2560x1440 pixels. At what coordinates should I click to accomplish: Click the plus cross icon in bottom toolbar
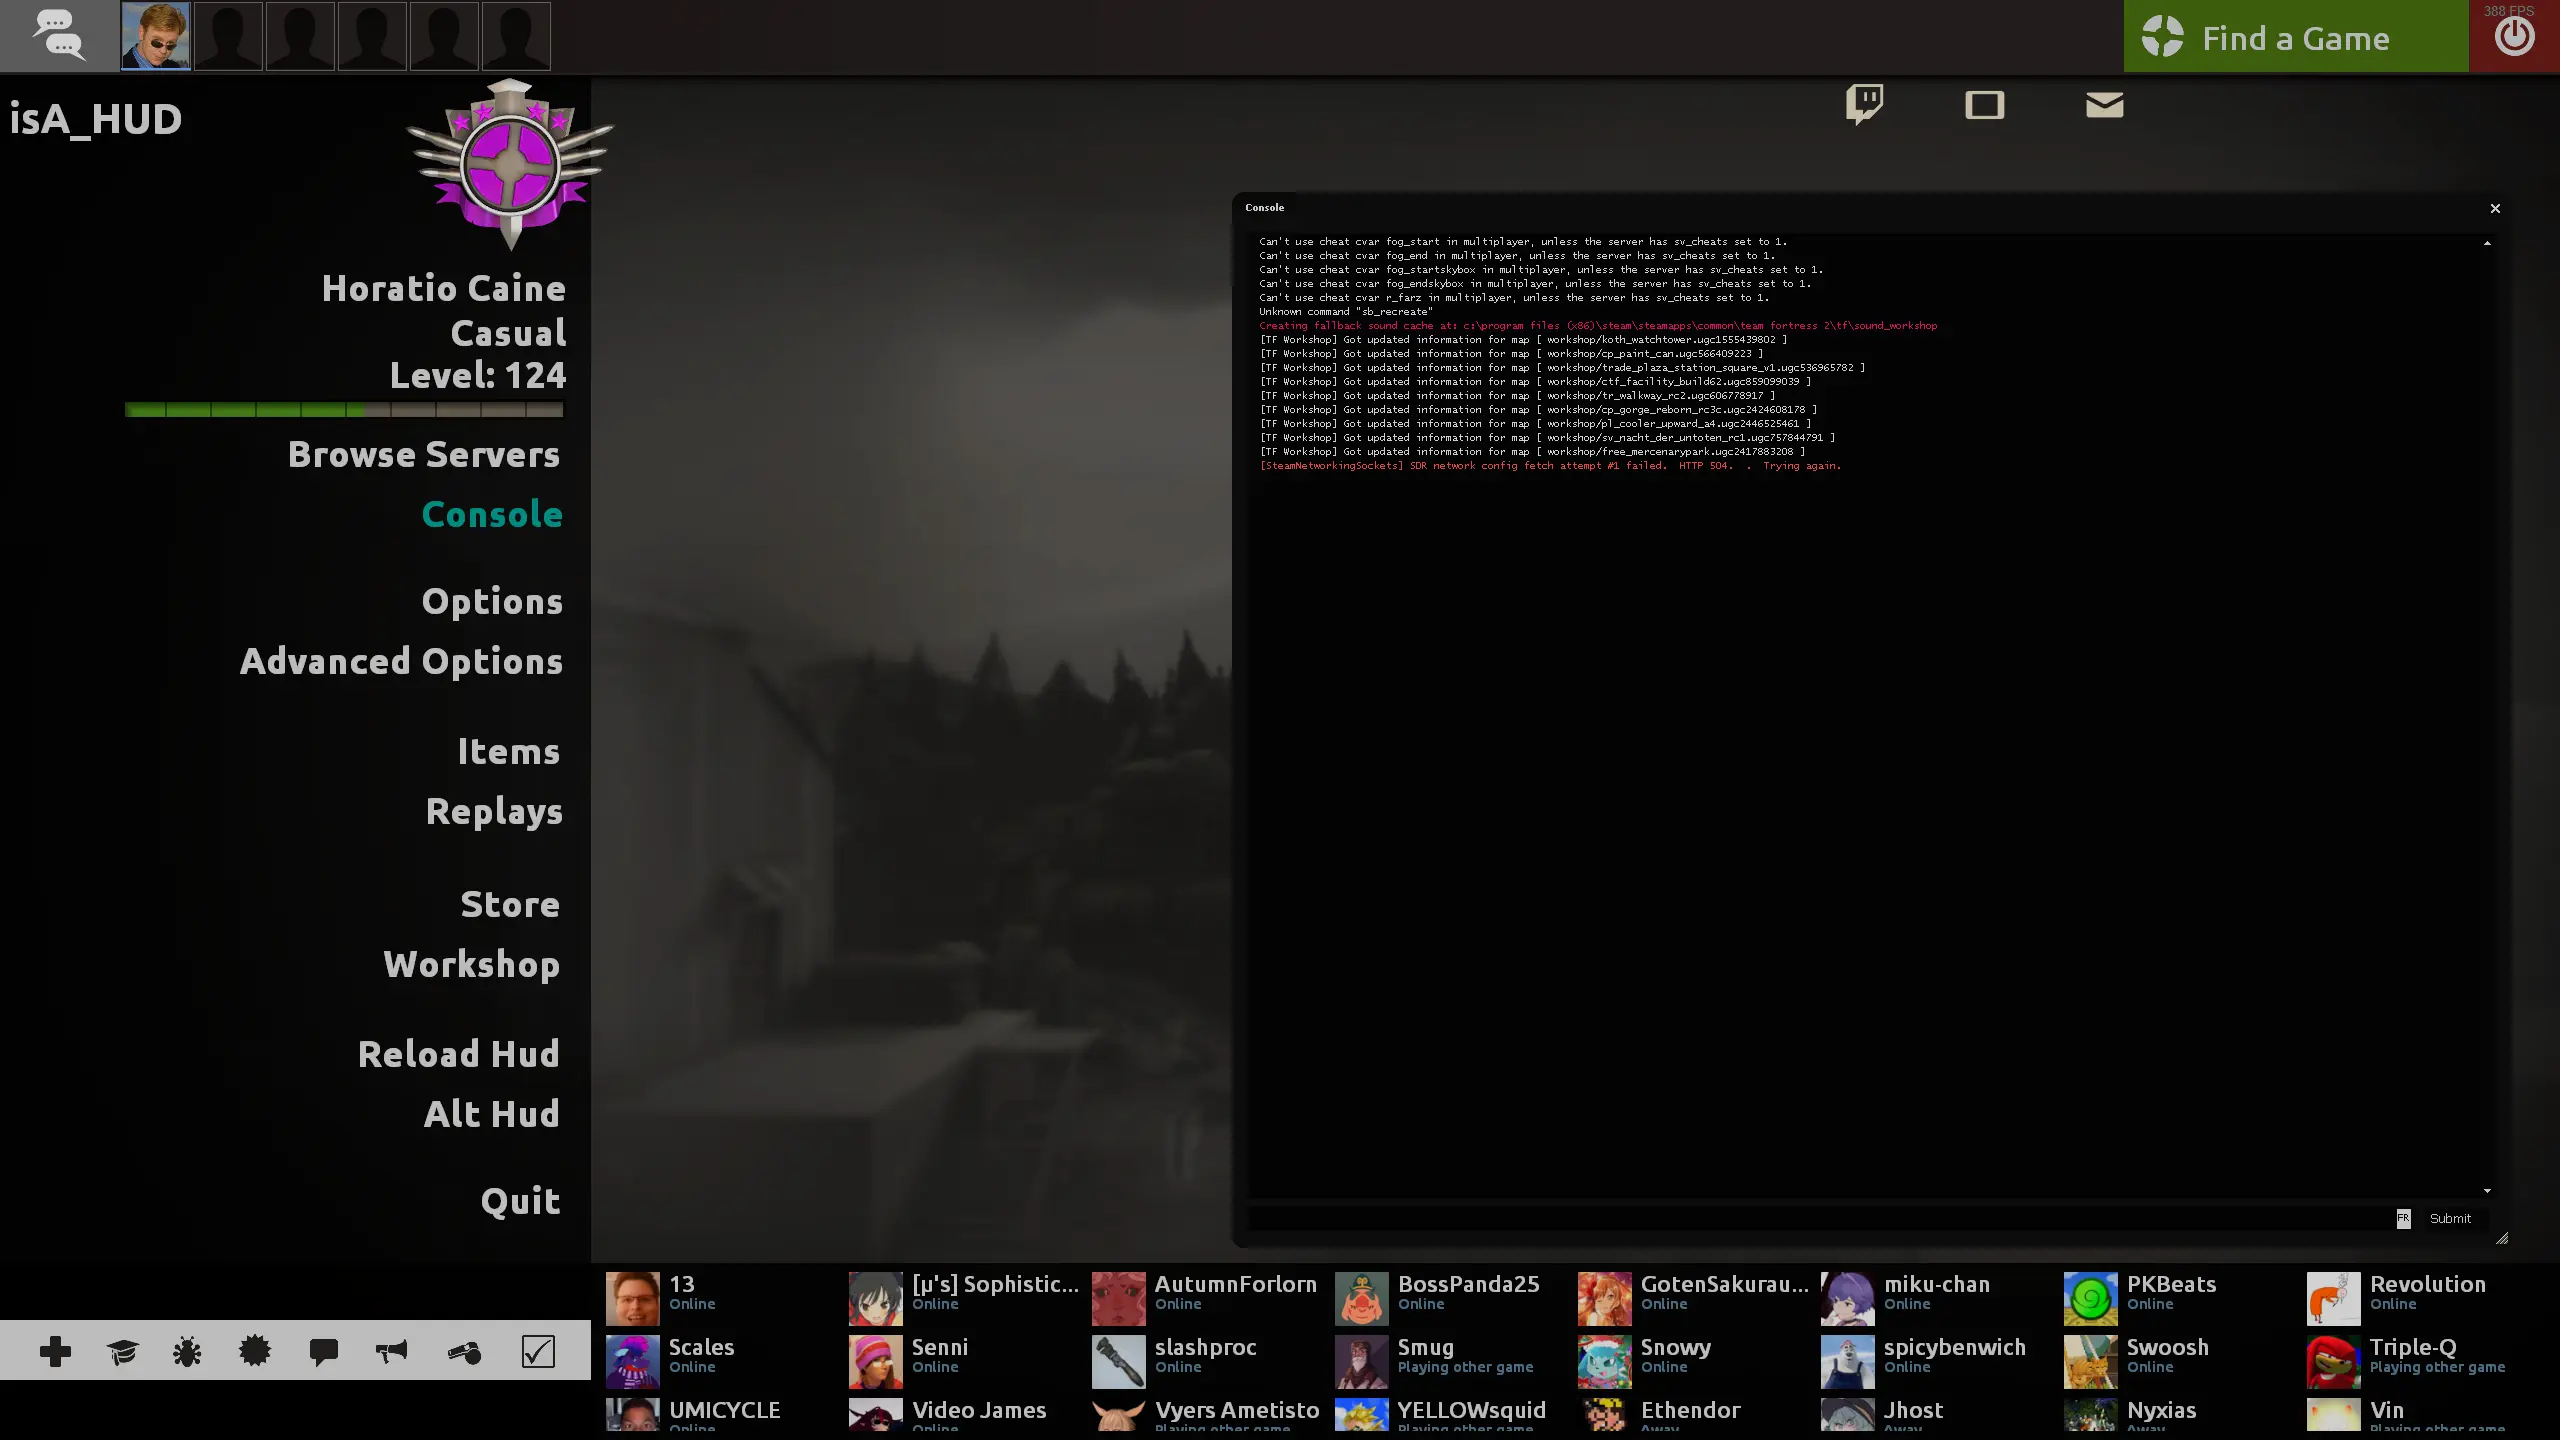click(x=55, y=1352)
